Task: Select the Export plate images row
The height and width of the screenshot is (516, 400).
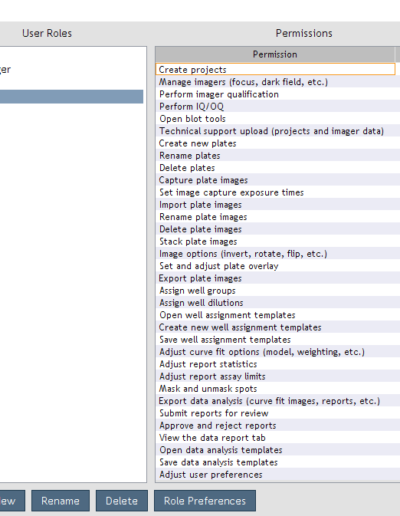Action: click(278, 278)
